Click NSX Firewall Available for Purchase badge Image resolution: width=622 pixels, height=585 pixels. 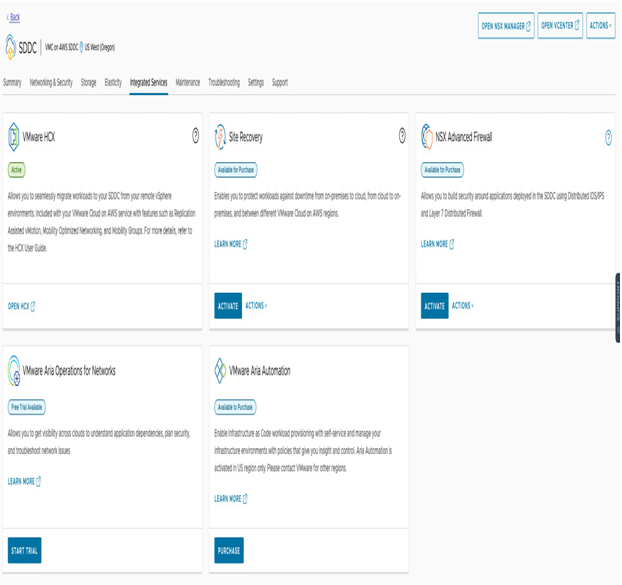pyautogui.click(x=442, y=170)
